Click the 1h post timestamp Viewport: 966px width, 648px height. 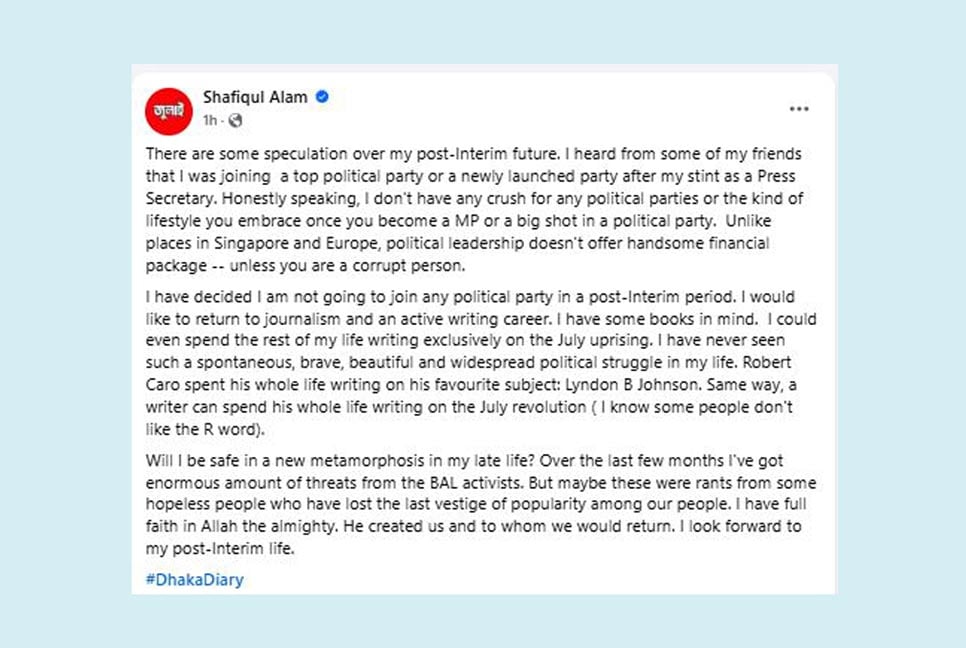coord(210,121)
